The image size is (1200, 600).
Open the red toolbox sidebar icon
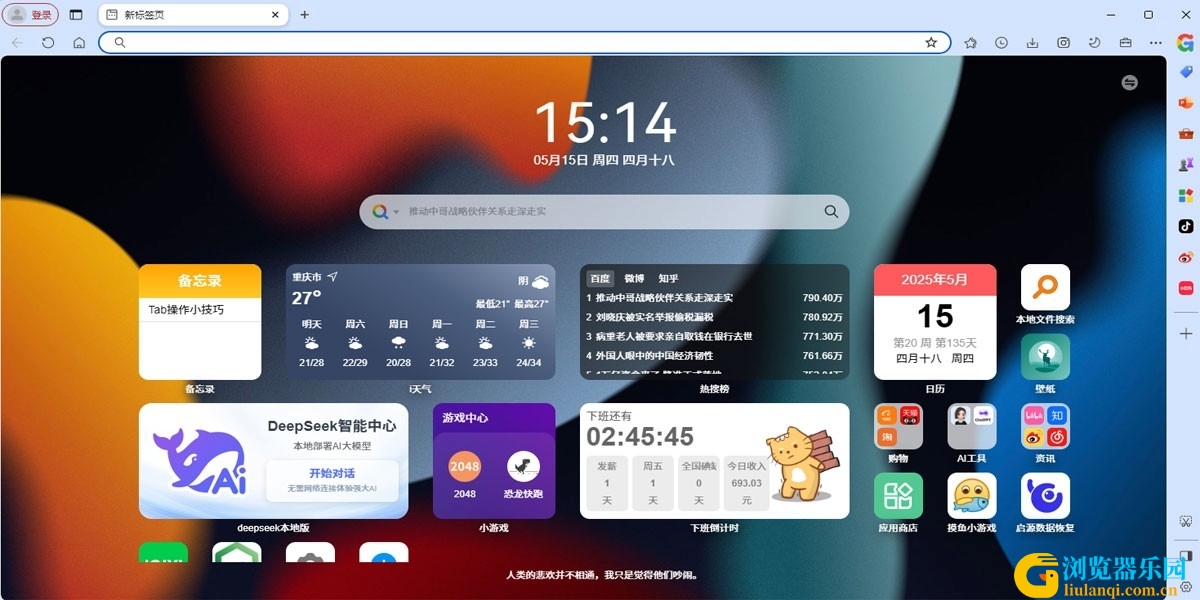tap(1186, 133)
